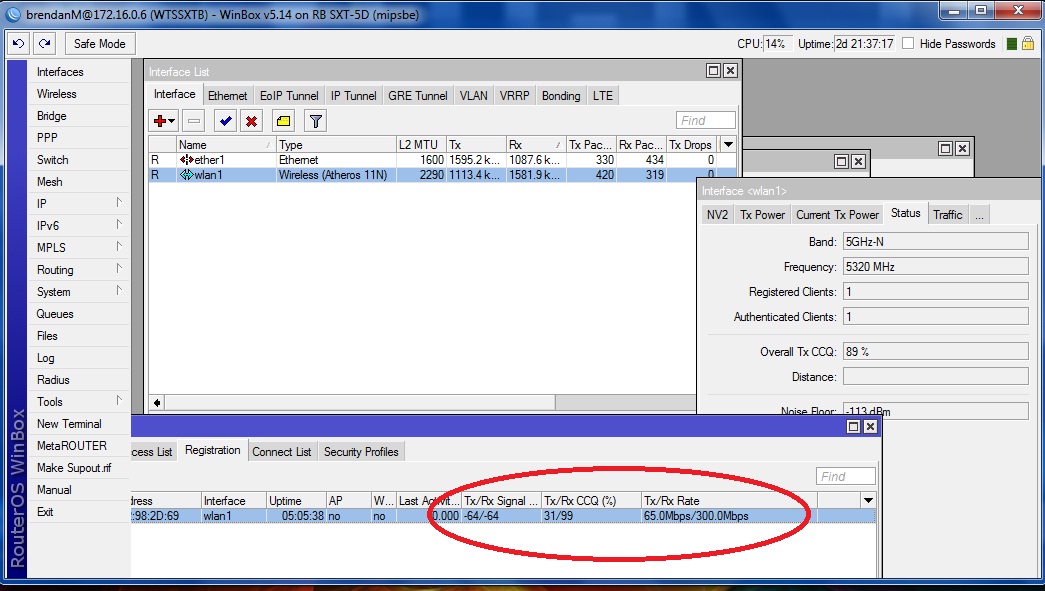The width and height of the screenshot is (1045, 591).
Task: Toggle the Hide Passwords checkbox
Action: (x=908, y=43)
